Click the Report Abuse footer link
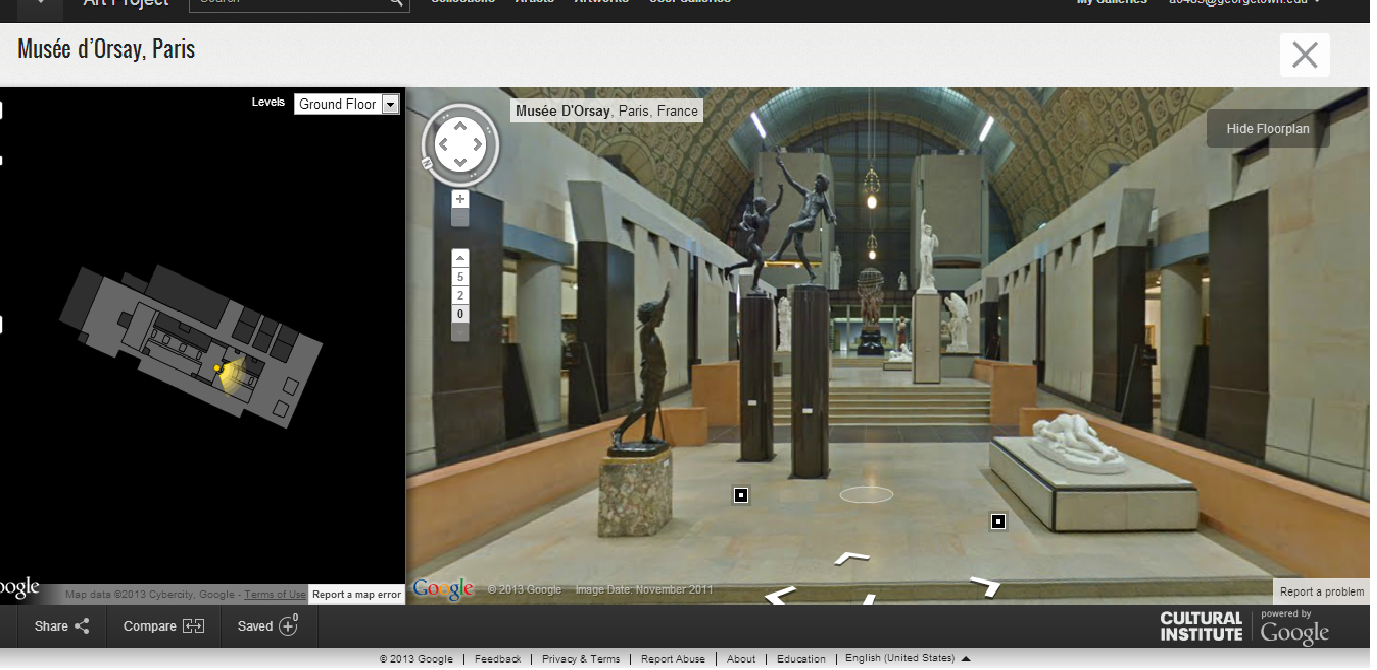This screenshot has width=1377, height=670. click(x=673, y=659)
